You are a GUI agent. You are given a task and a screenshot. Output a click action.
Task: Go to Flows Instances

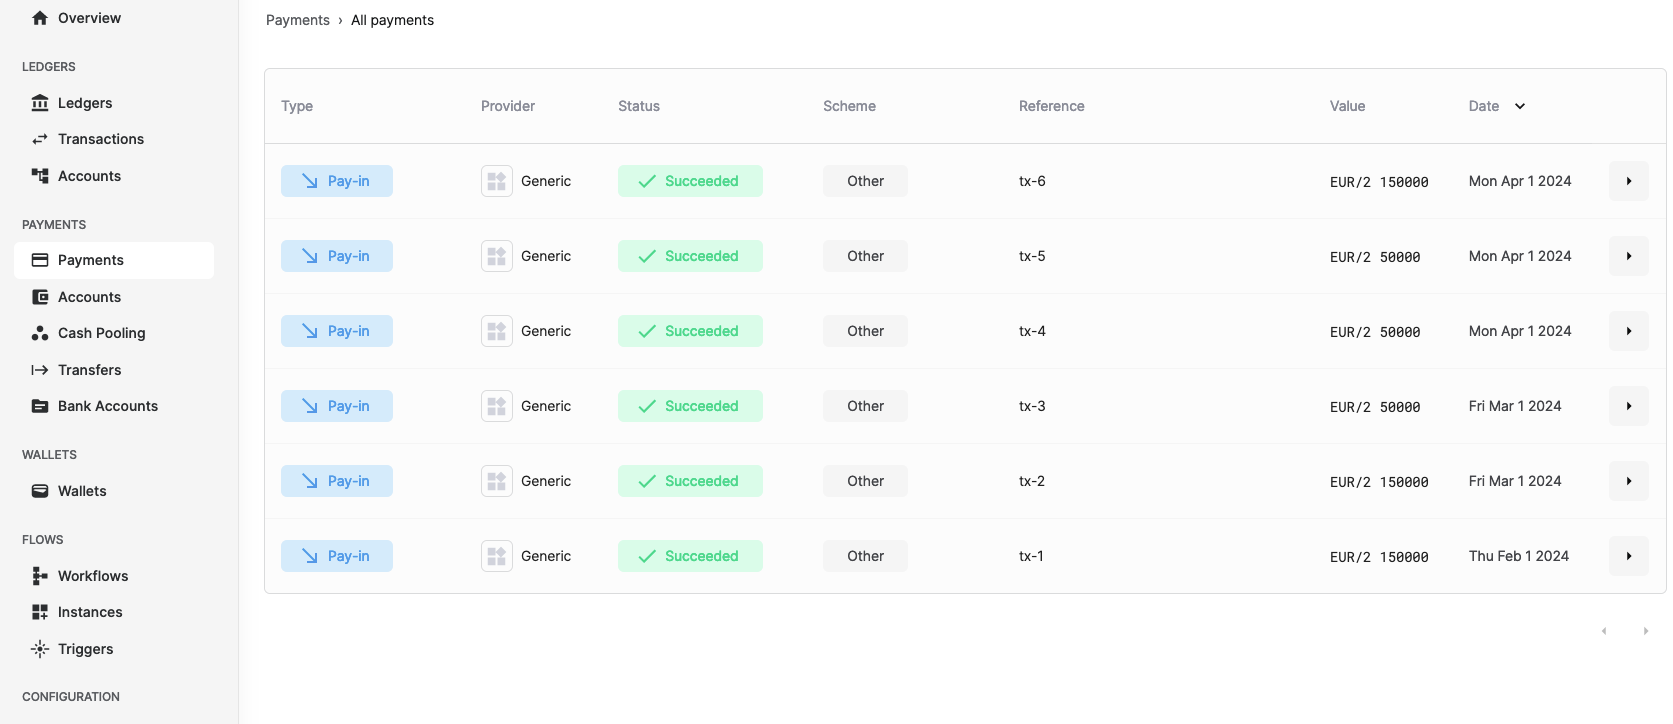click(x=90, y=612)
